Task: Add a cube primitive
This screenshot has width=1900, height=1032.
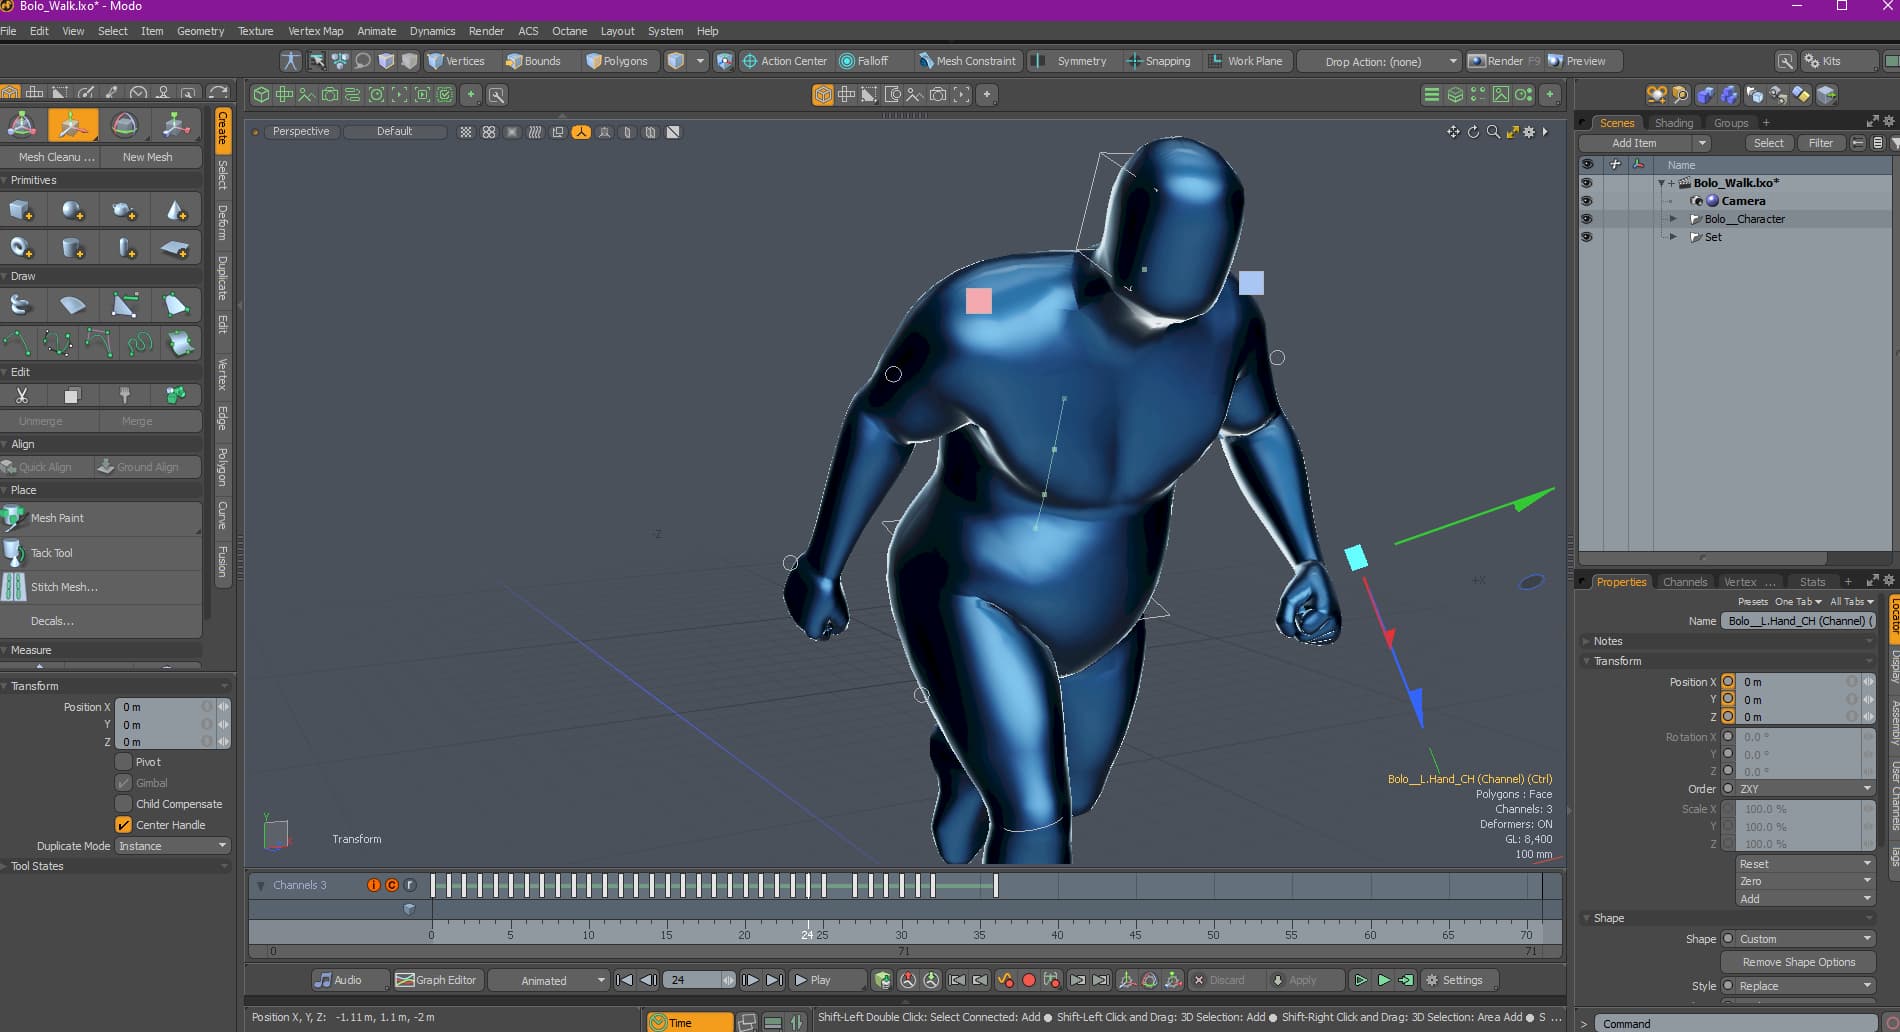Action: pos(21,211)
